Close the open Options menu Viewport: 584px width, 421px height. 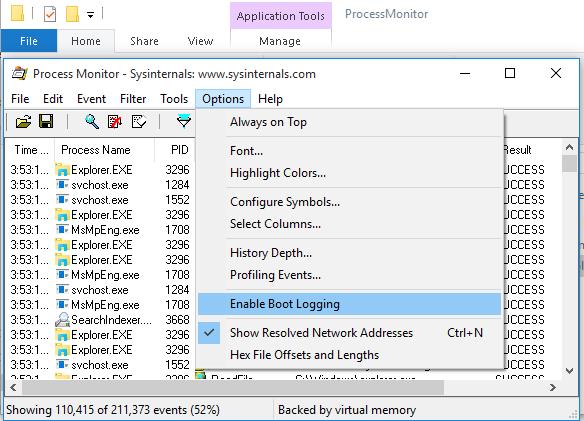(x=223, y=99)
